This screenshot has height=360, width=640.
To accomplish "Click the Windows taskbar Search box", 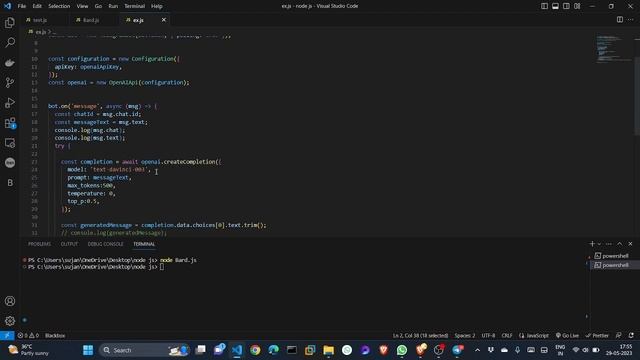I will click(144, 350).
